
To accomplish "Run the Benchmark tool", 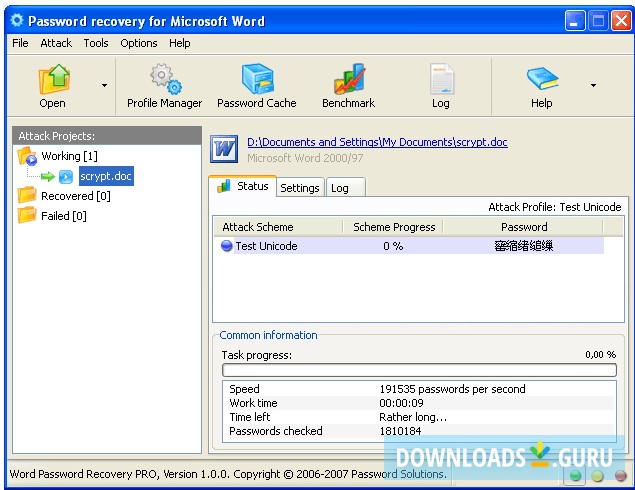I will click(349, 86).
